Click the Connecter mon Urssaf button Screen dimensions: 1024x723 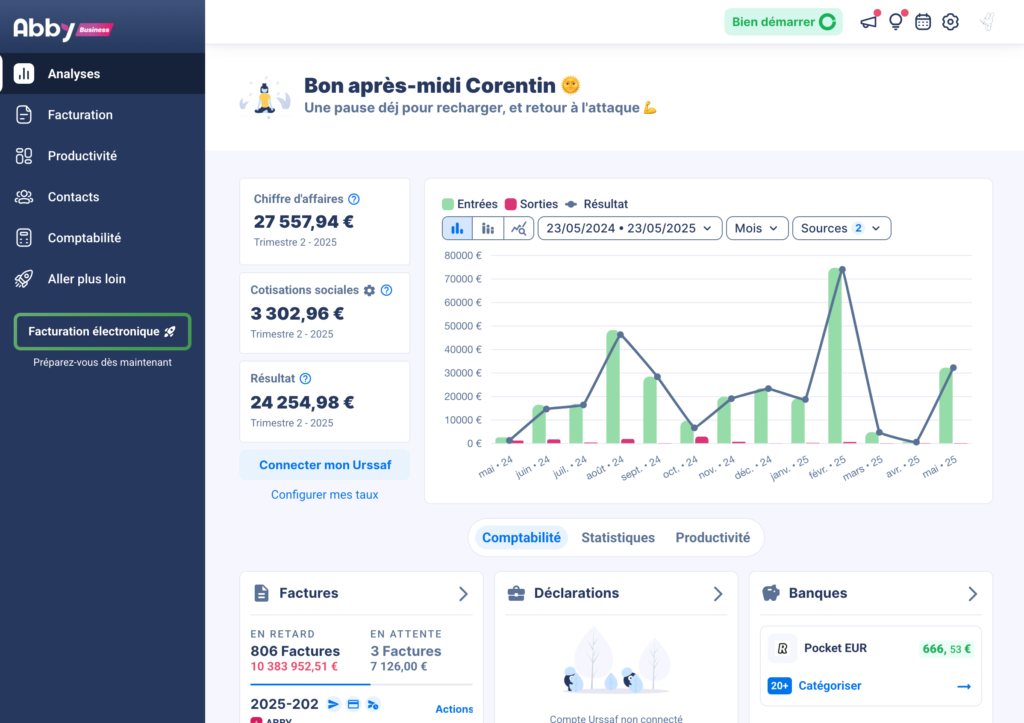324,465
